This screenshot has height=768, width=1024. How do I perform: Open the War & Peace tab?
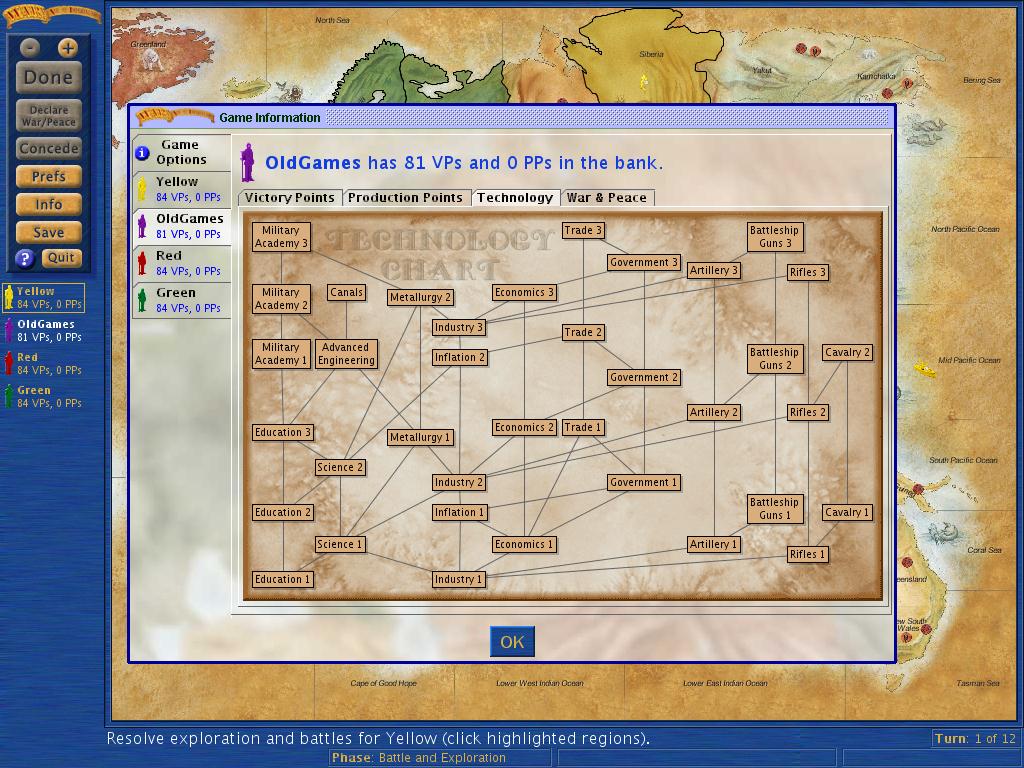[x=607, y=198]
